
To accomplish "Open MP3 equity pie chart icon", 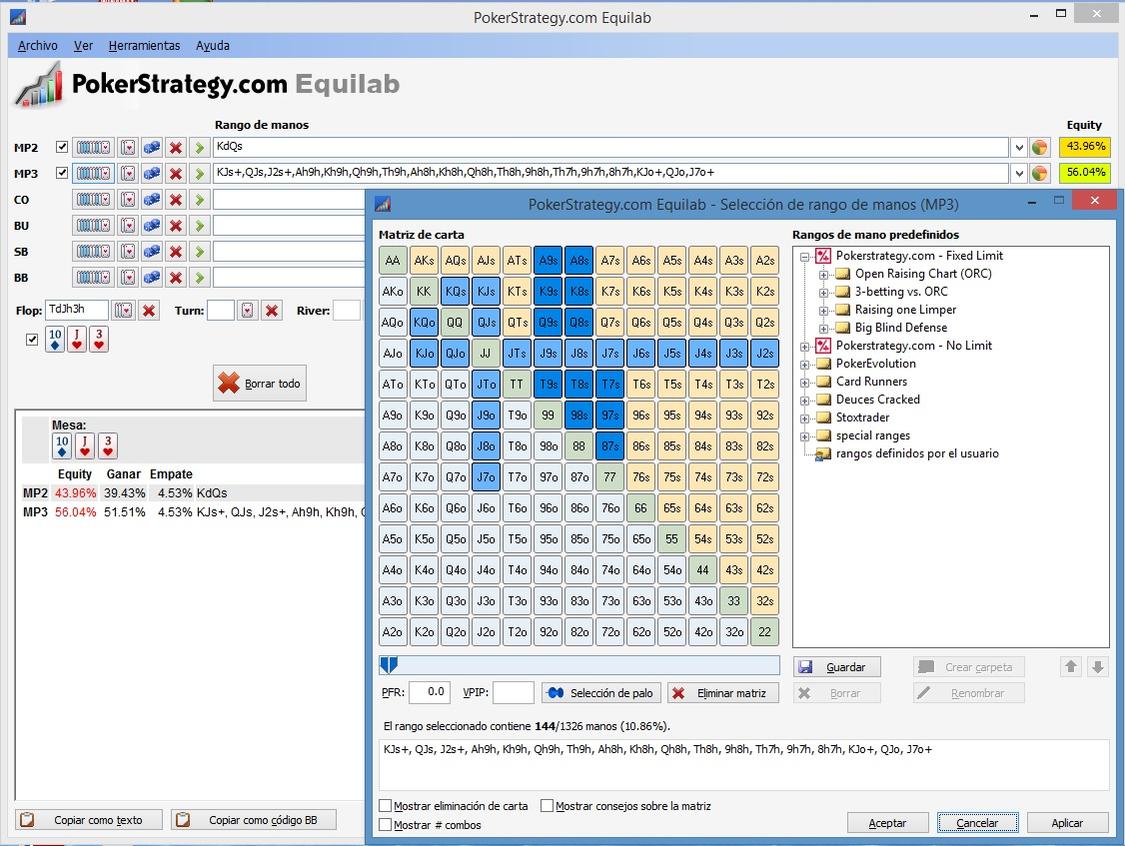I will 1039,174.
